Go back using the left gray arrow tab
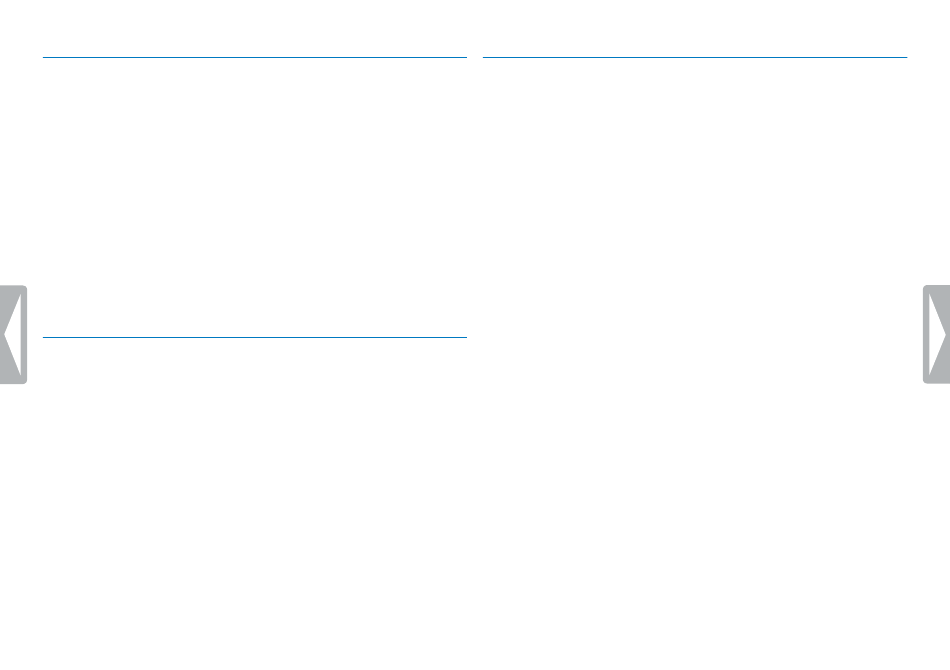The width and height of the screenshot is (950, 670). point(13,334)
